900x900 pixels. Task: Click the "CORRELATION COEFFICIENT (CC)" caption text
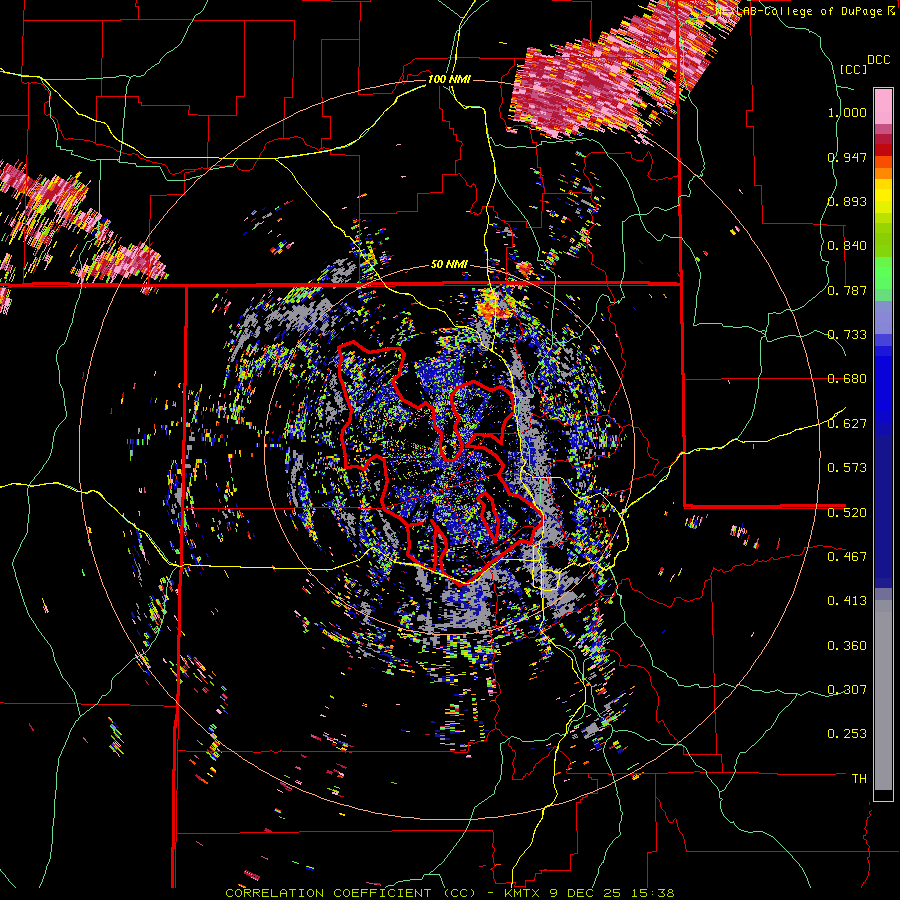pyautogui.click(x=351, y=893)
